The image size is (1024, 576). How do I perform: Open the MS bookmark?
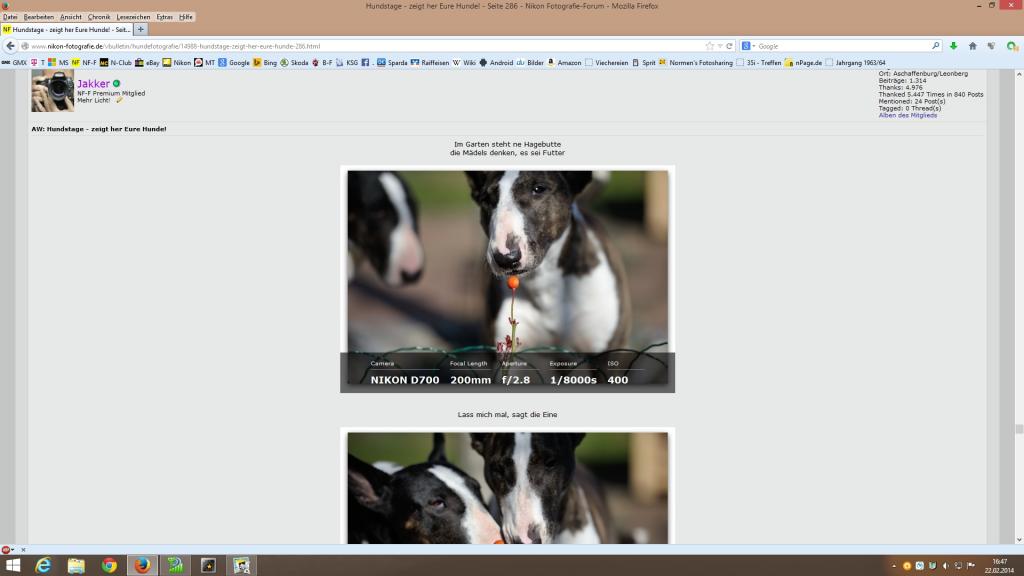click(x=58, y=63)
